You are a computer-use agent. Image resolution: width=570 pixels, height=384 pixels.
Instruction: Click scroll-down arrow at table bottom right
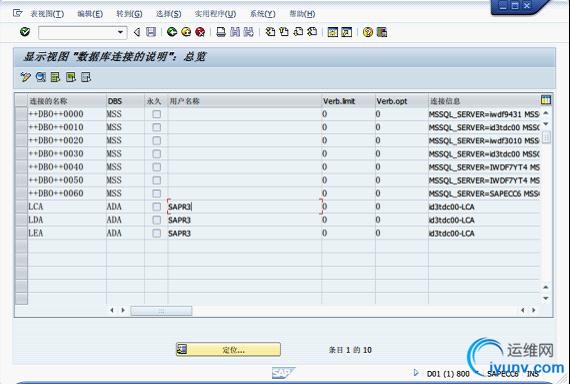546,298
